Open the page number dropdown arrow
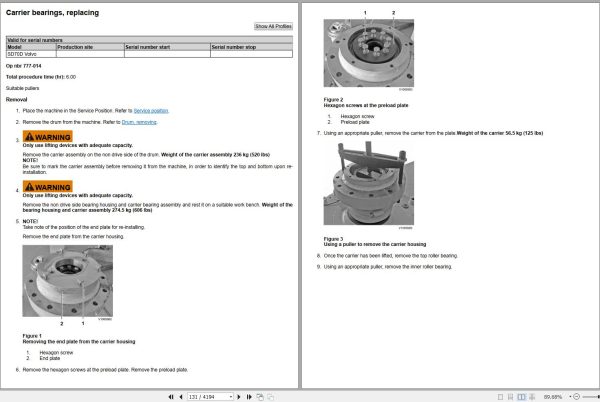Viewport: 600px width, 402px height. coord(231,397)
